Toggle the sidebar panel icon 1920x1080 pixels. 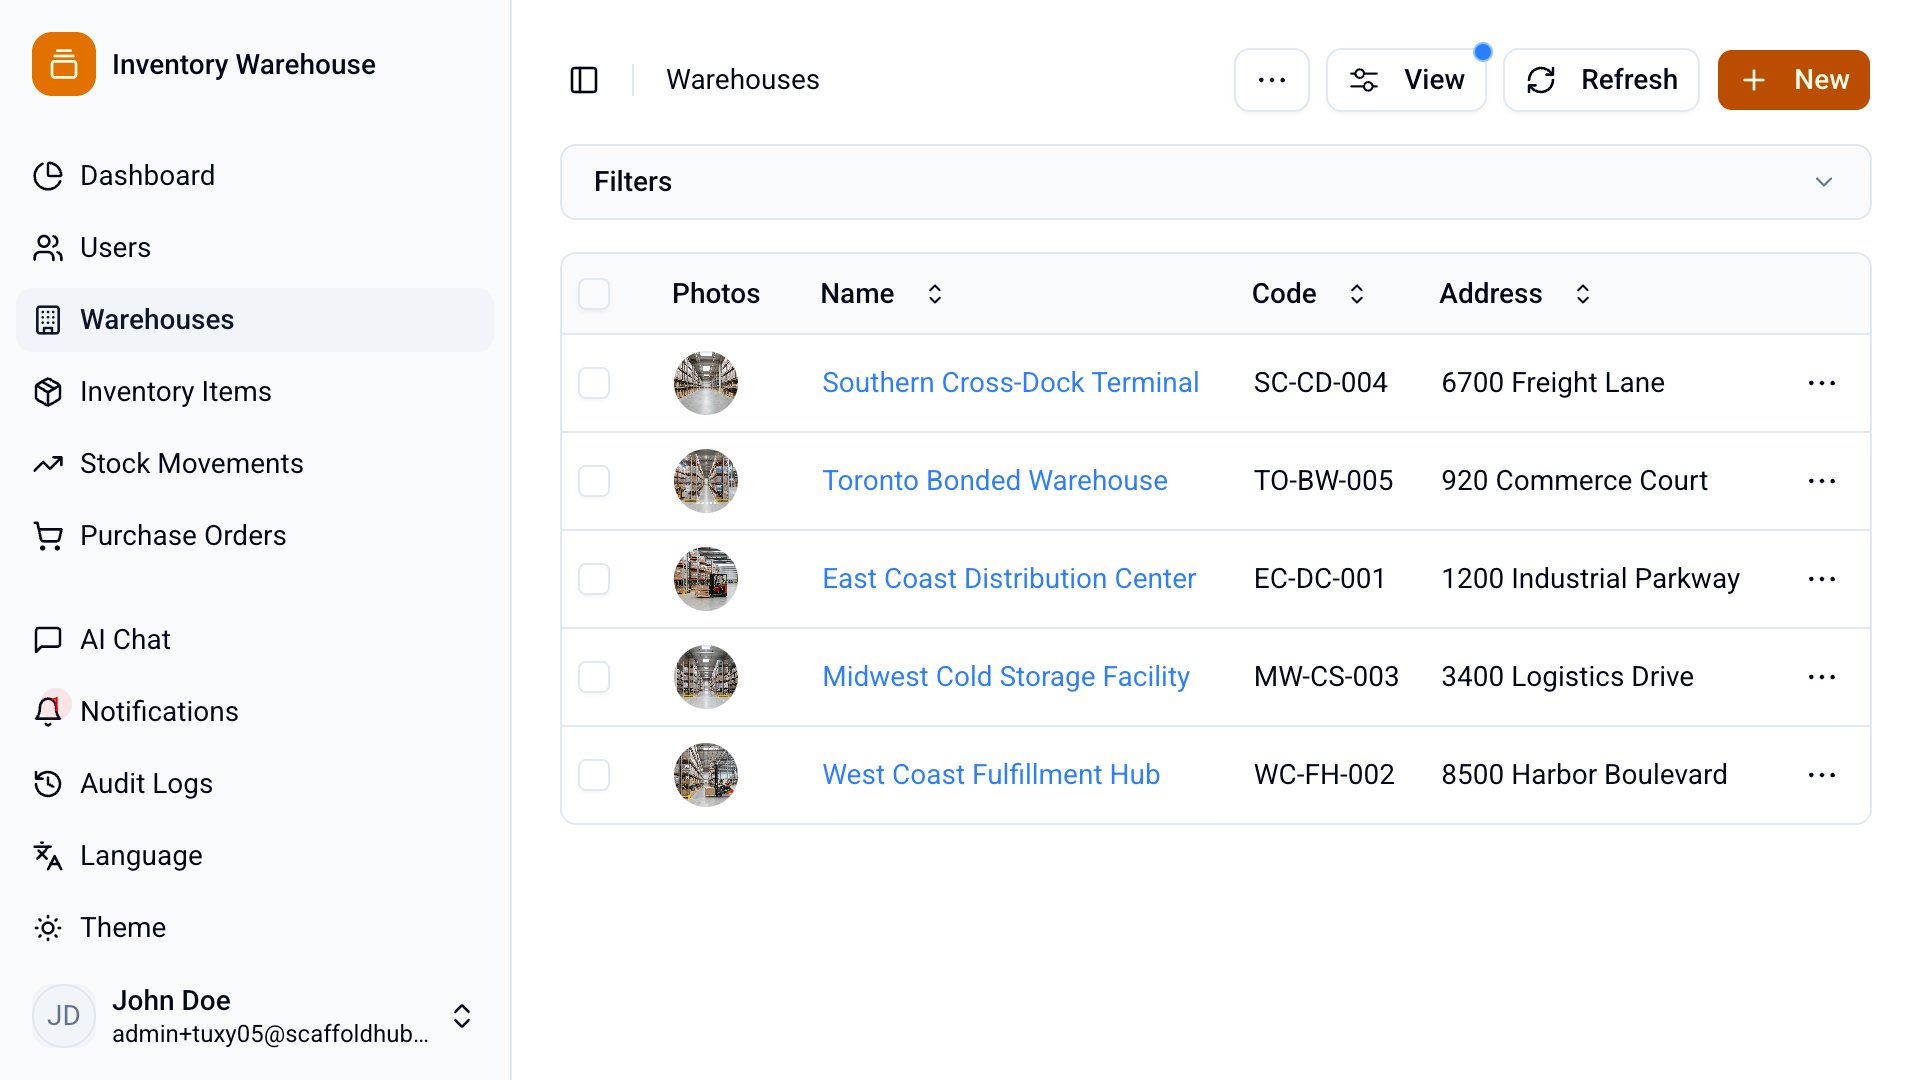[x=584, y=80]
